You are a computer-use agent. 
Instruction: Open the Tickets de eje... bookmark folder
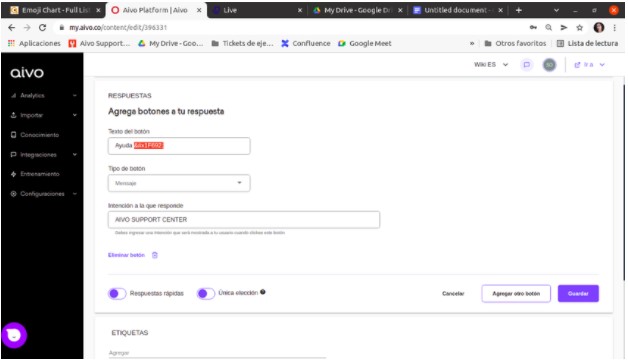(242, 43)
